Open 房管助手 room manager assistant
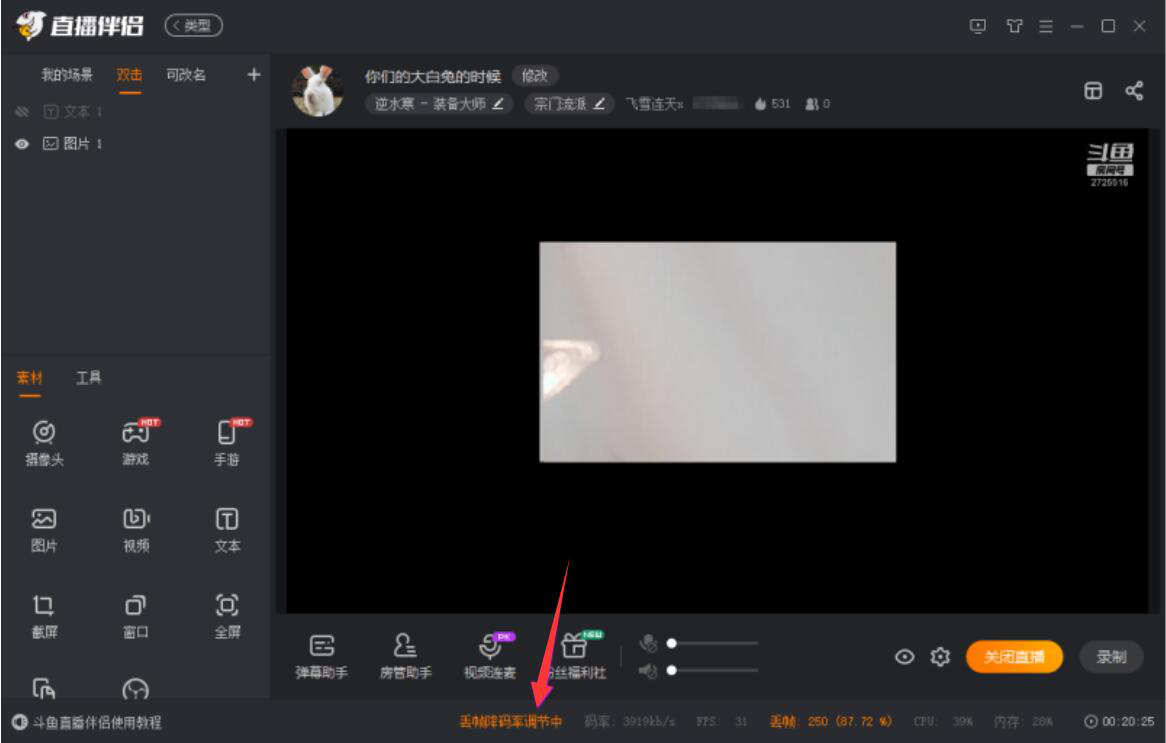 tap(405, 656)
